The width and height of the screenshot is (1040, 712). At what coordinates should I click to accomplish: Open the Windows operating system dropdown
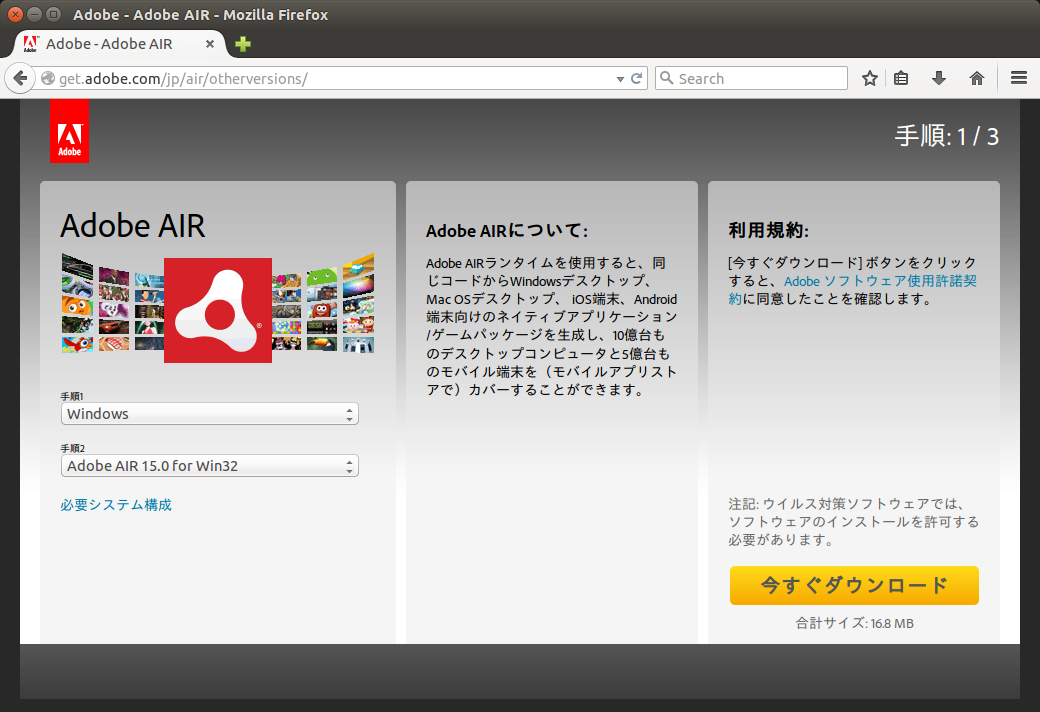click(210, 413)
